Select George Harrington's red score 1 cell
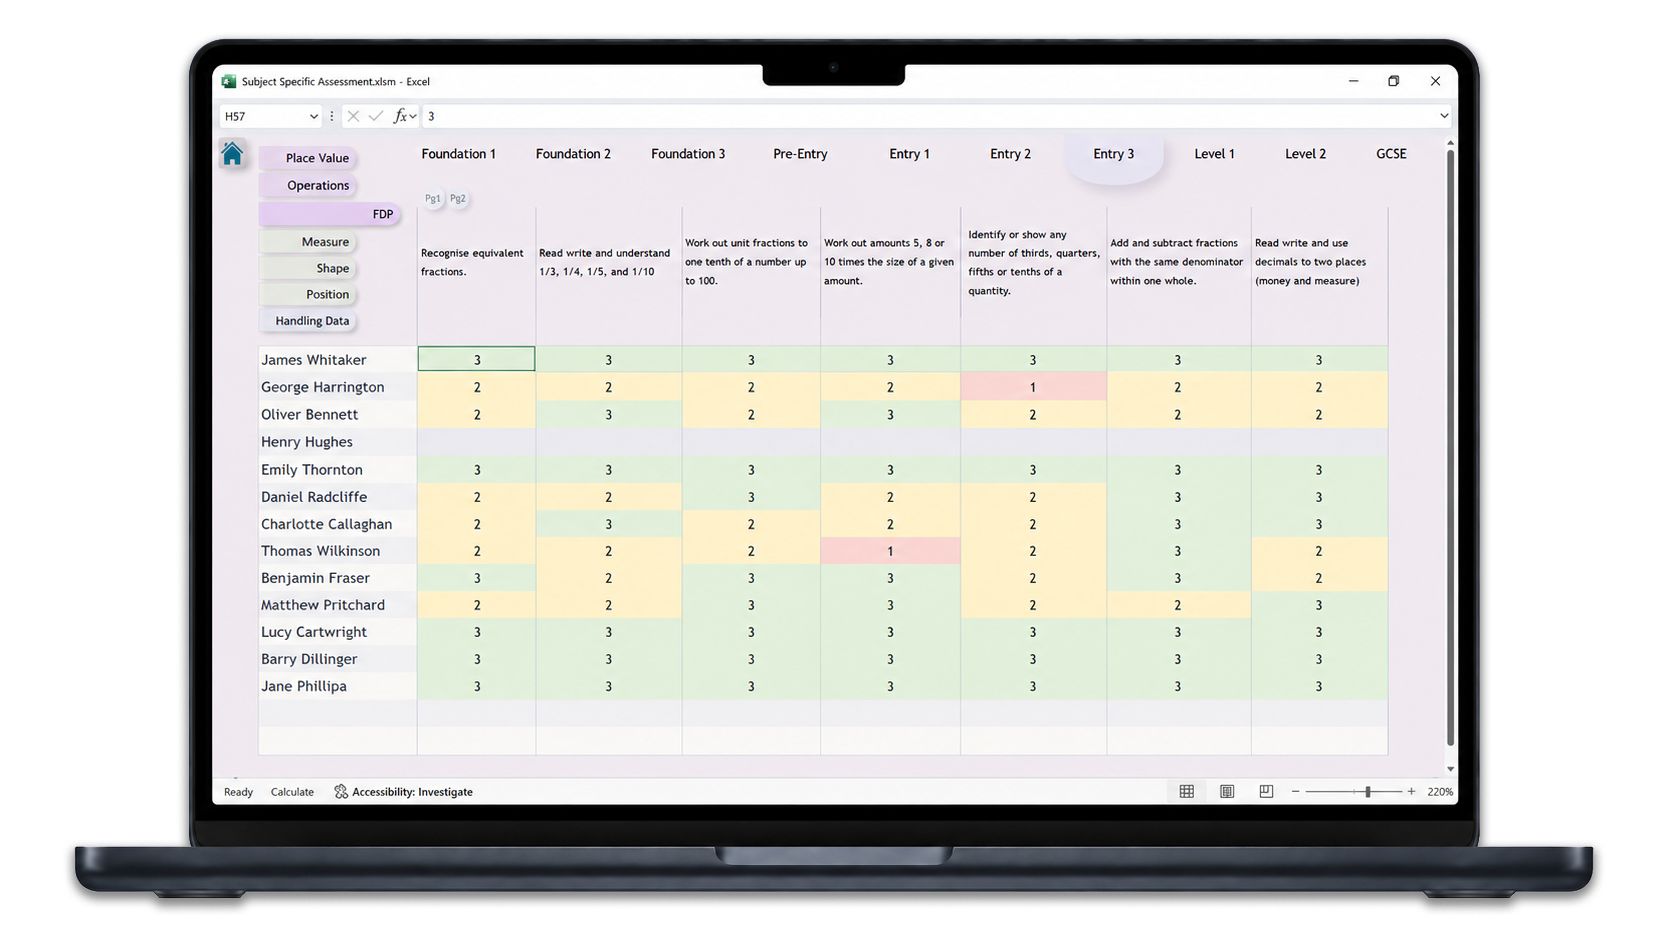 coord(1033,387)
